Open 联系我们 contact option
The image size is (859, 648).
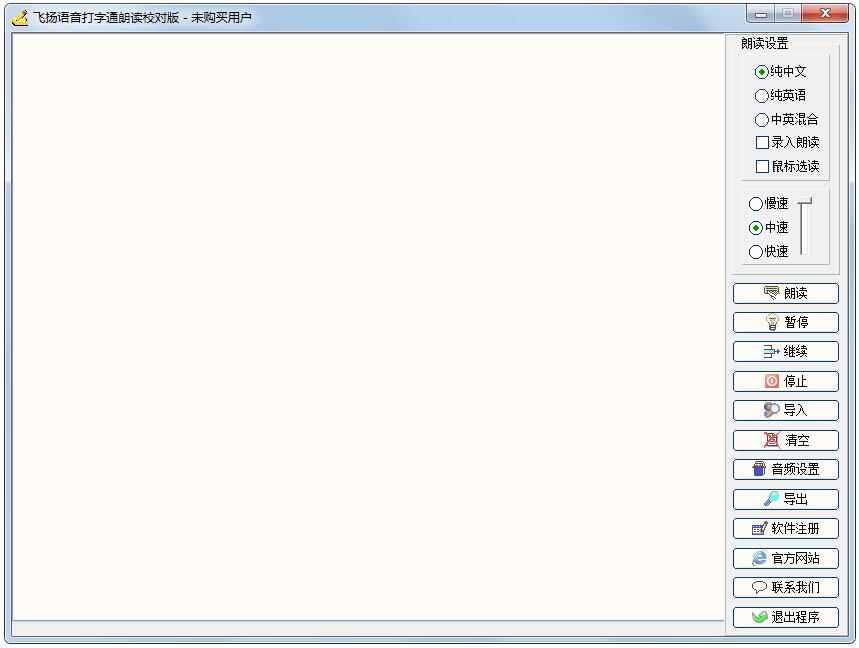point(786,588)
